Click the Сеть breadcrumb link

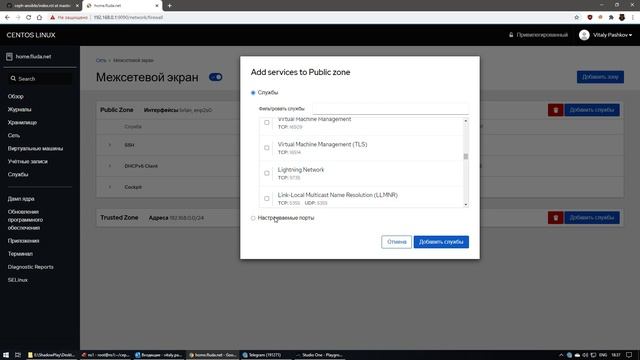(x=101, y=60)
